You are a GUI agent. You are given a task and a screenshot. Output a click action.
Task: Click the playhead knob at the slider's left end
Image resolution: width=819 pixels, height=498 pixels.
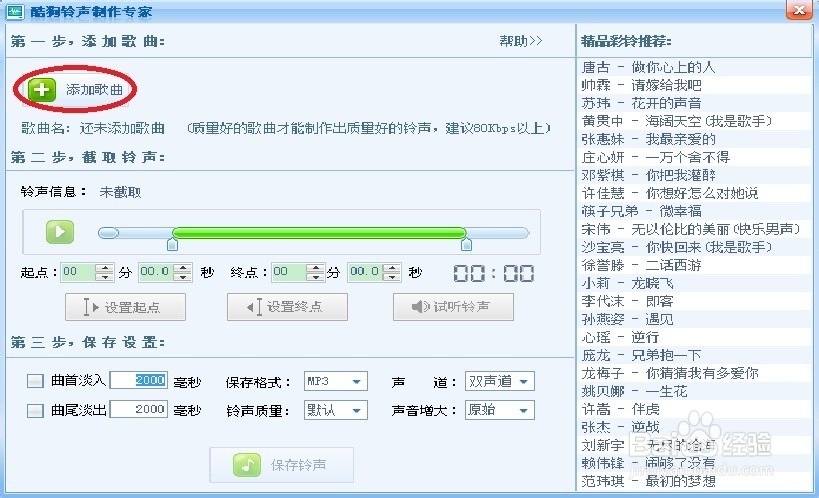(108, 233)
